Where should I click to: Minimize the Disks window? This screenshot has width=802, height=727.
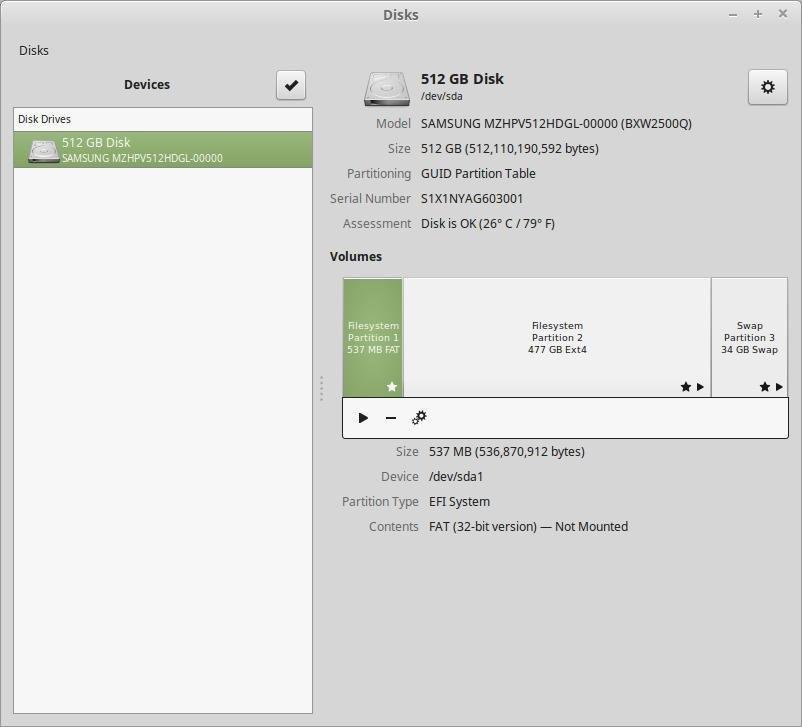[x=733, y=15]
